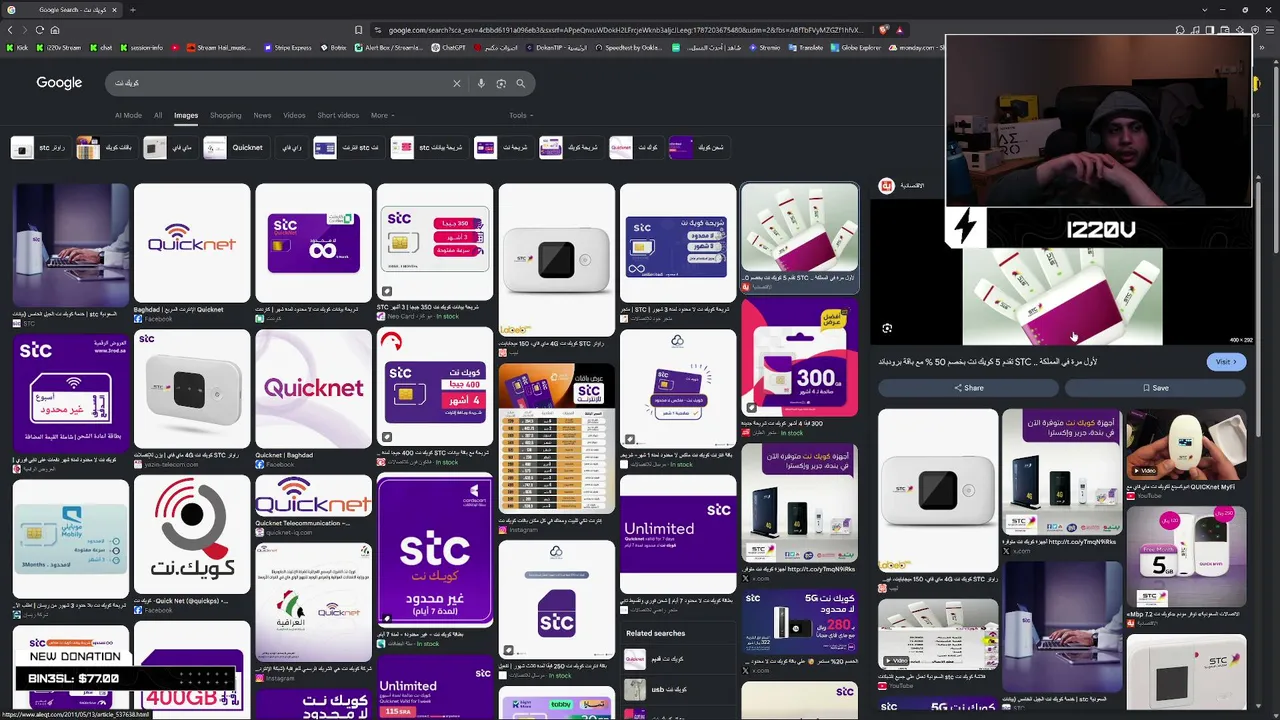The height and width of the screenshot is (720, 1280).
Task: Apply the 'راوتر stc' filter chip
Action: 39,148
